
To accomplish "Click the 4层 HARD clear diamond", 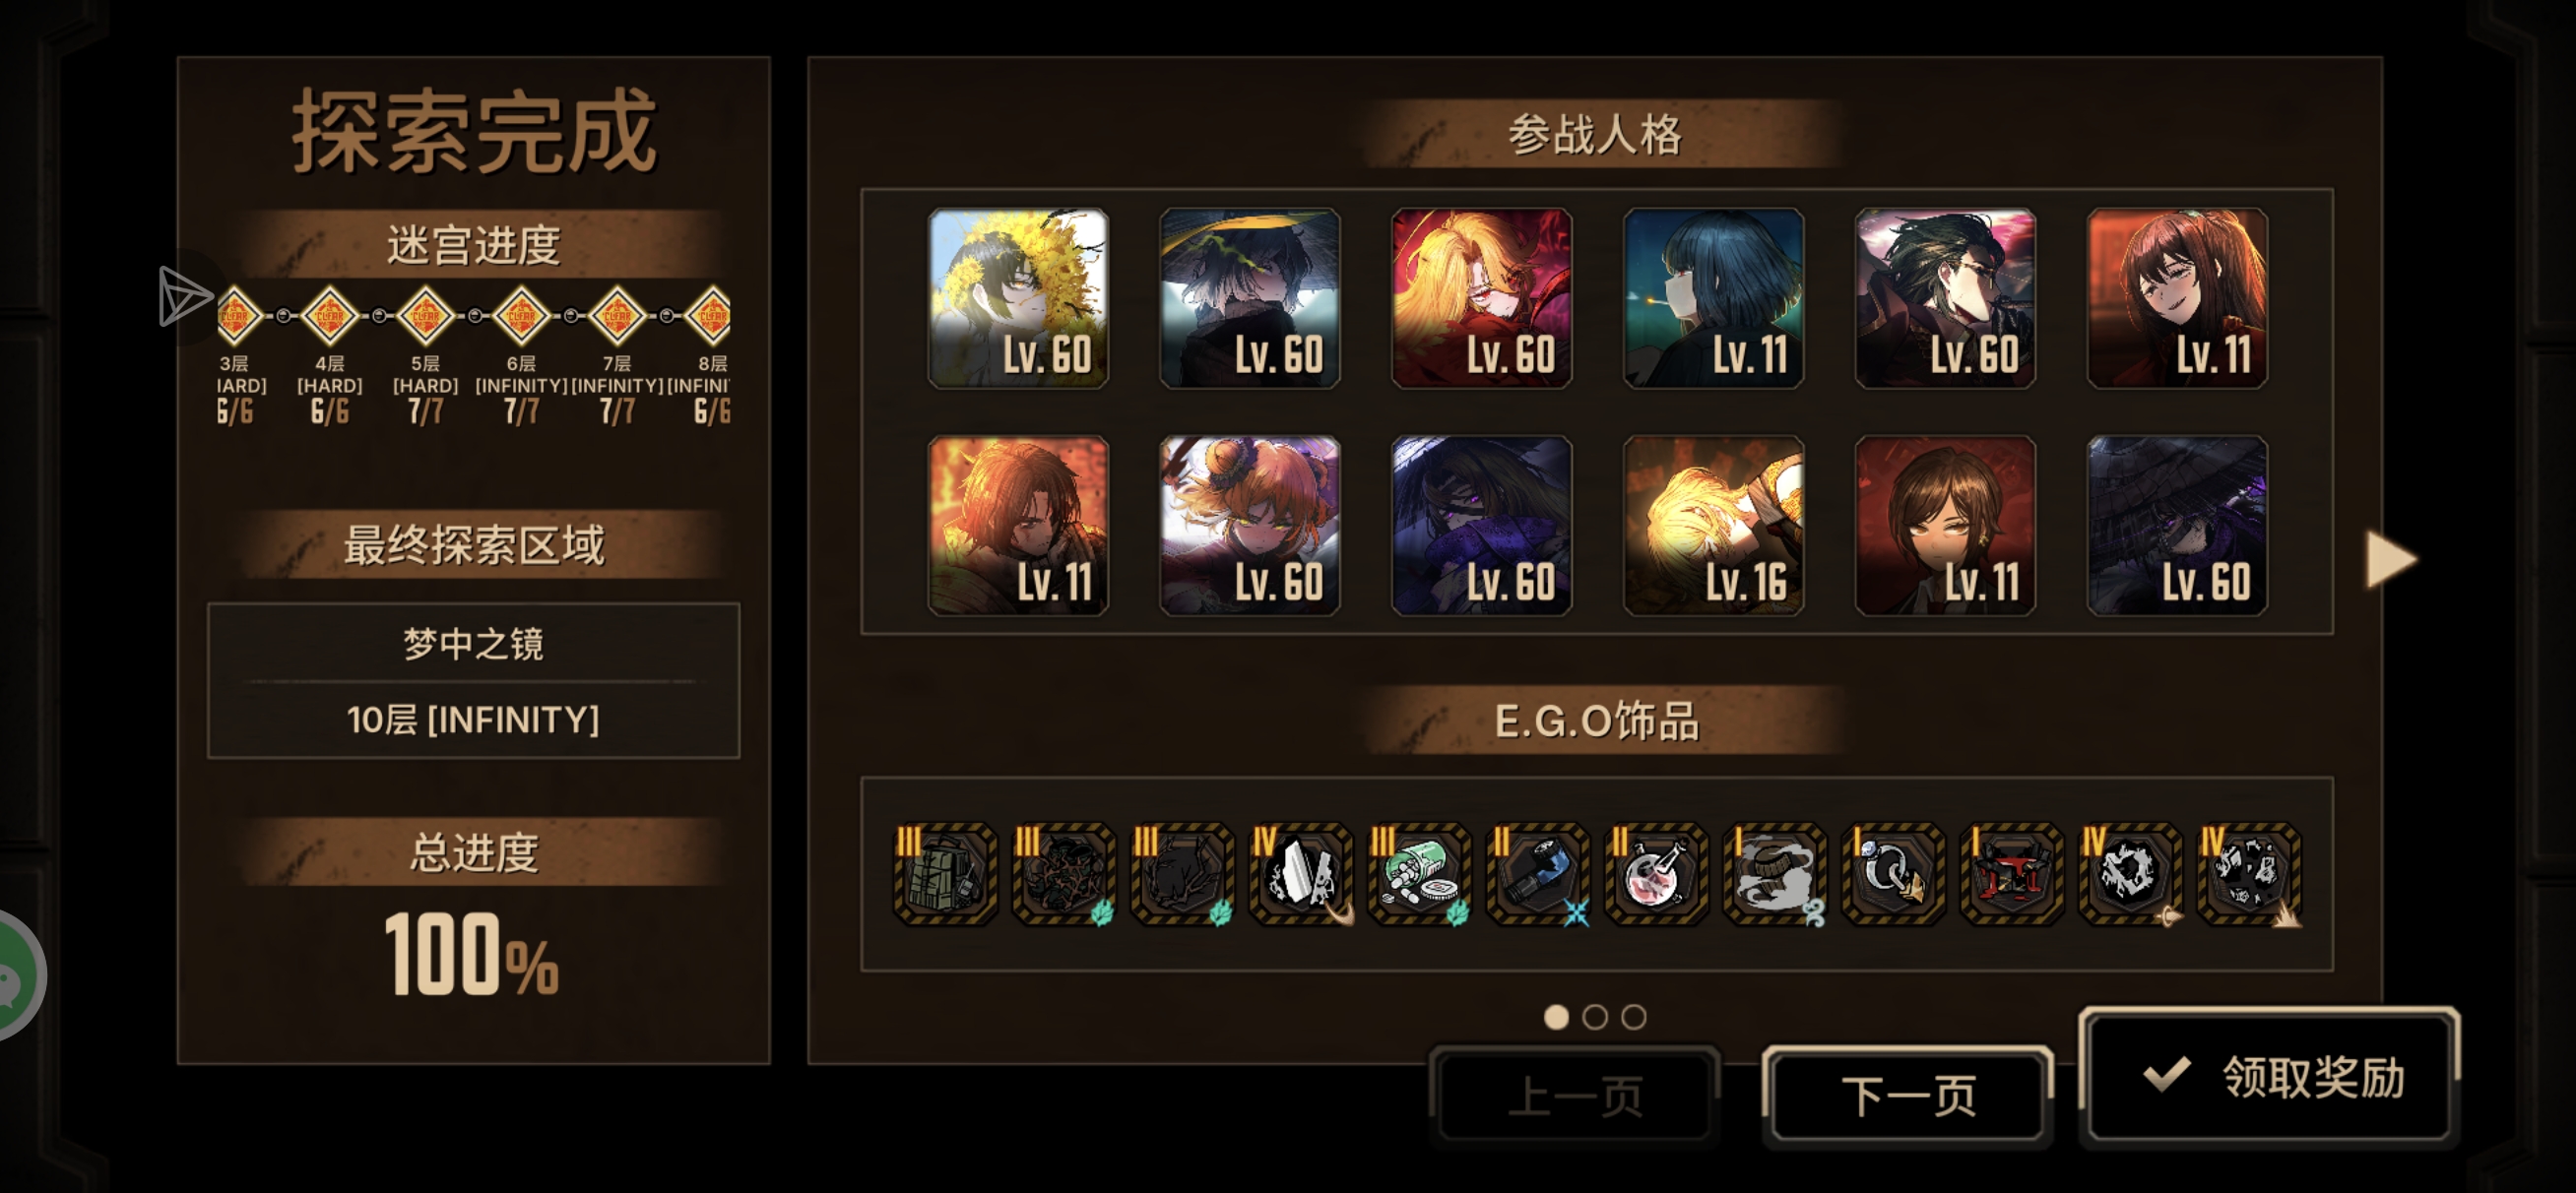I will pyautogui.click(x=329, y=316).
